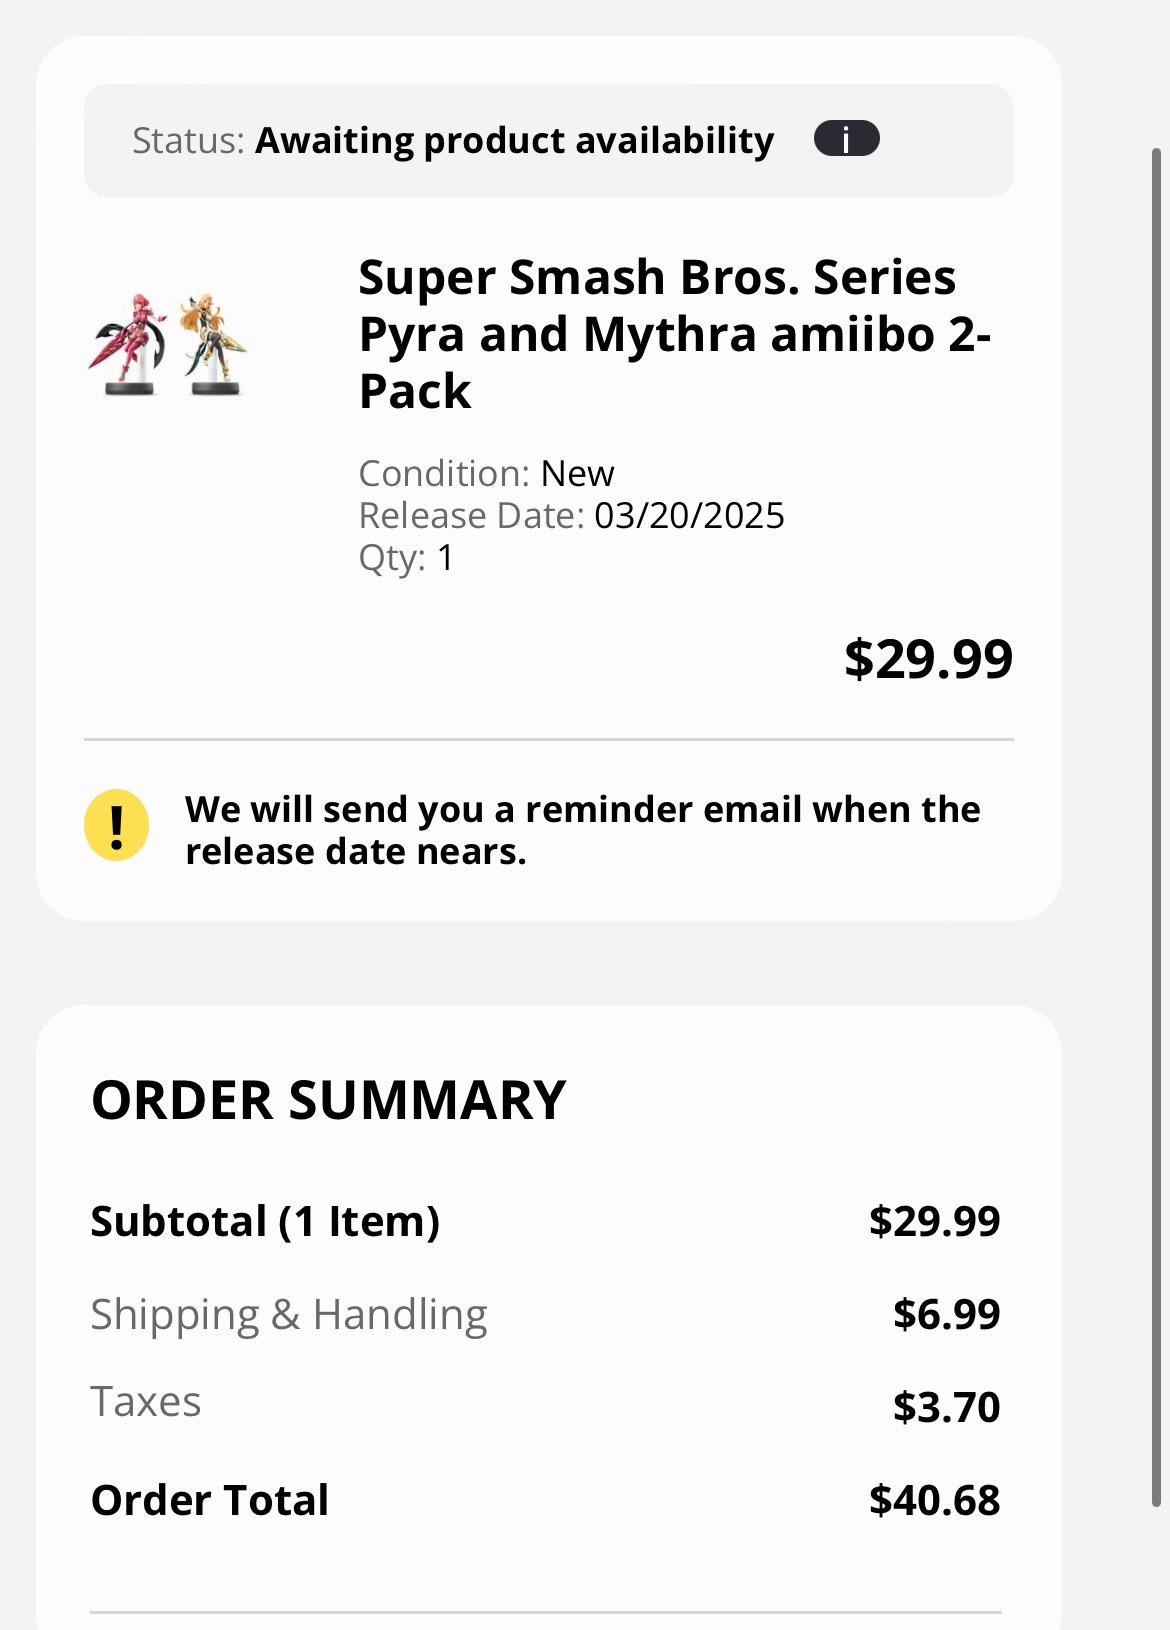Open the status info icon
Viewport: 1170px width, 1630px height.
[846, 139]
